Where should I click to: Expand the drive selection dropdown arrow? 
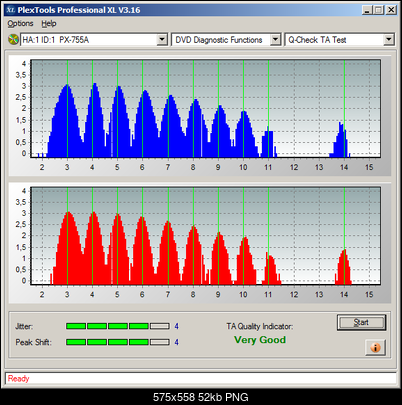[x=162, y=40]
